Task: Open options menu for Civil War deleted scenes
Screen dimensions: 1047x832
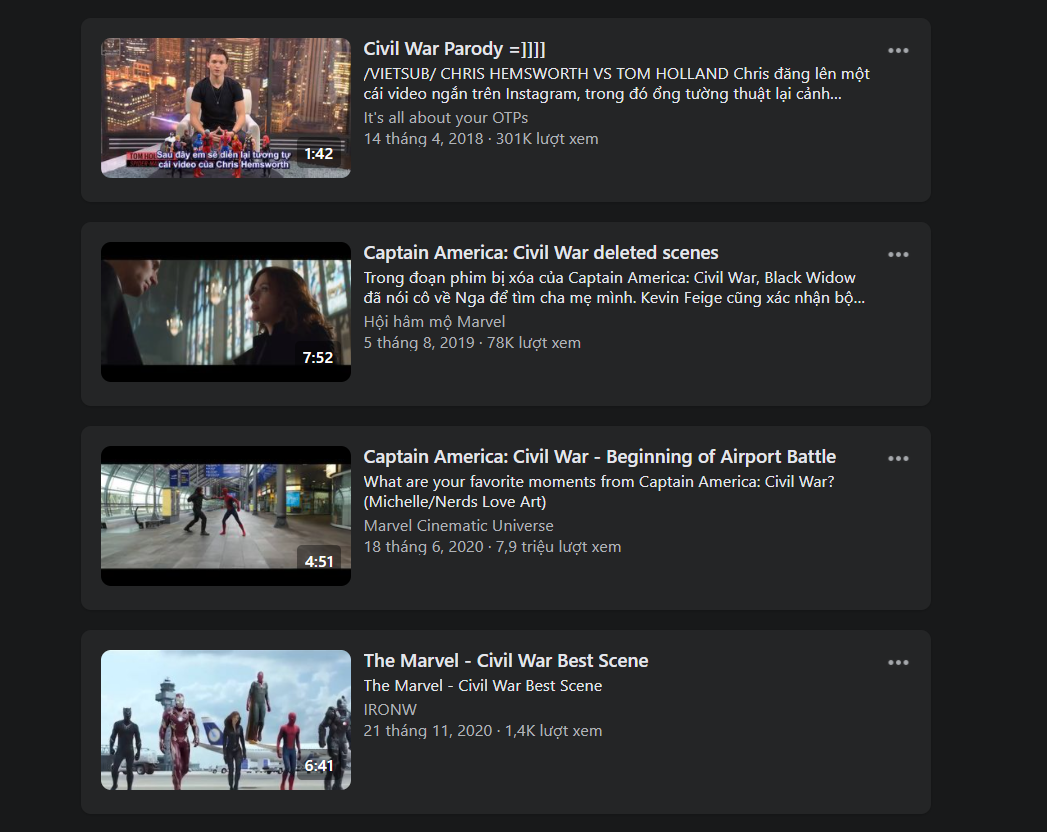Action: [x=898, y=254]
